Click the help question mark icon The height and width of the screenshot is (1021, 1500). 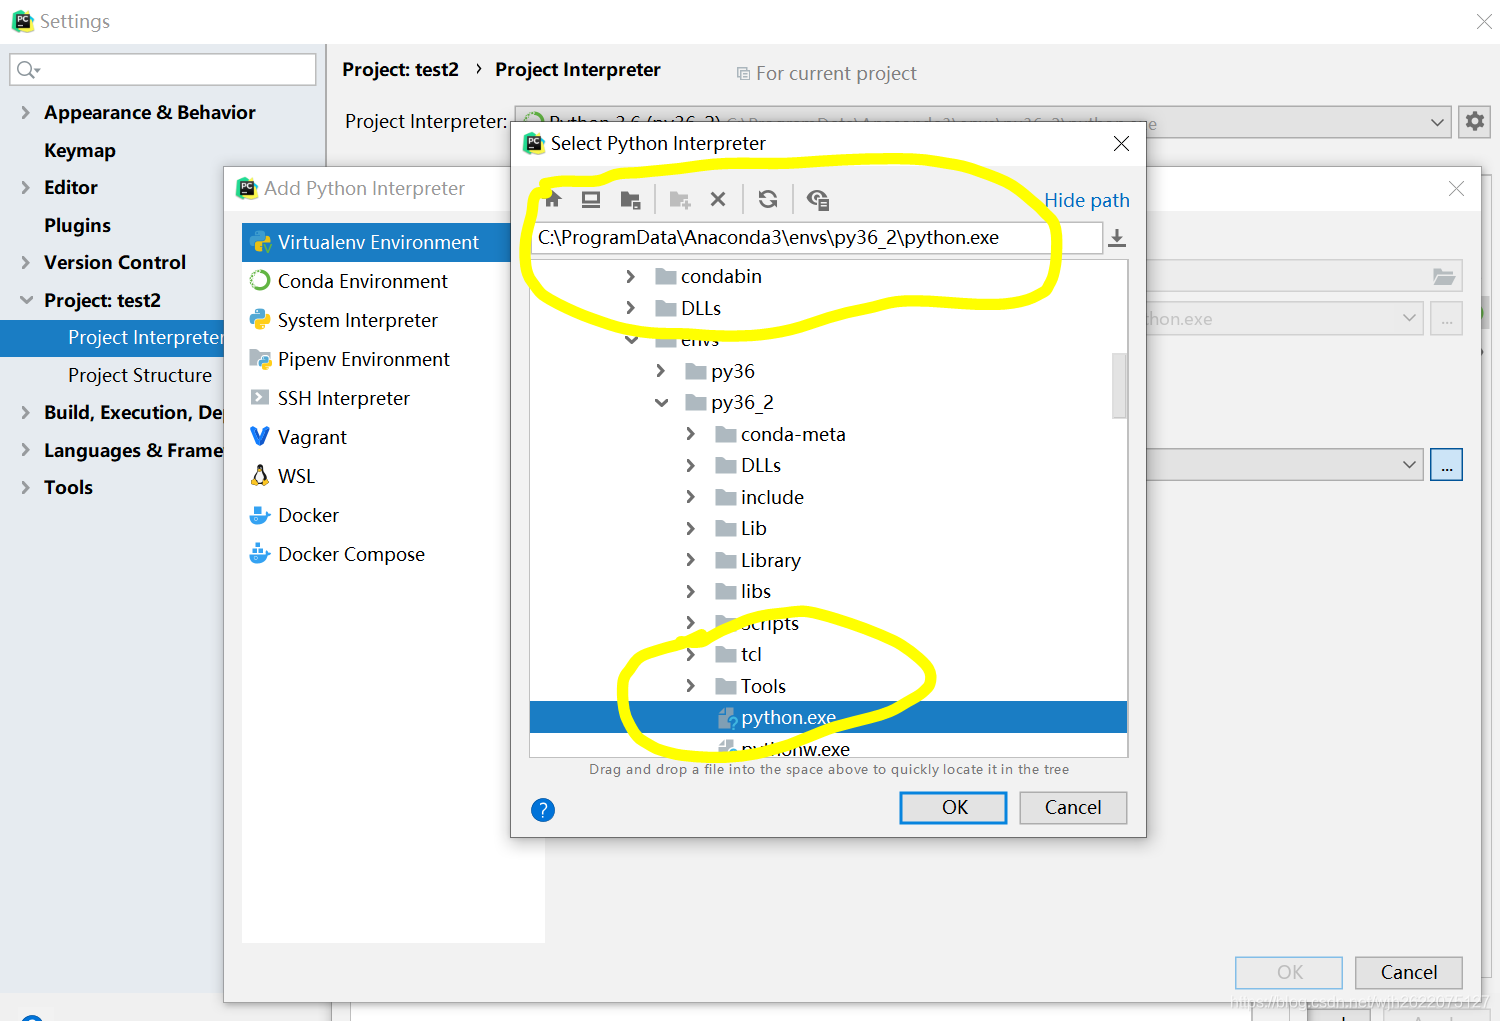543,810
